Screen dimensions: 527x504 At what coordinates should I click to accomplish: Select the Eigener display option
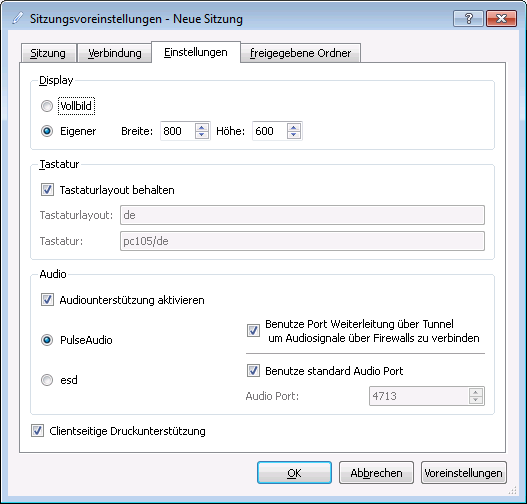[x=47, y=131]
